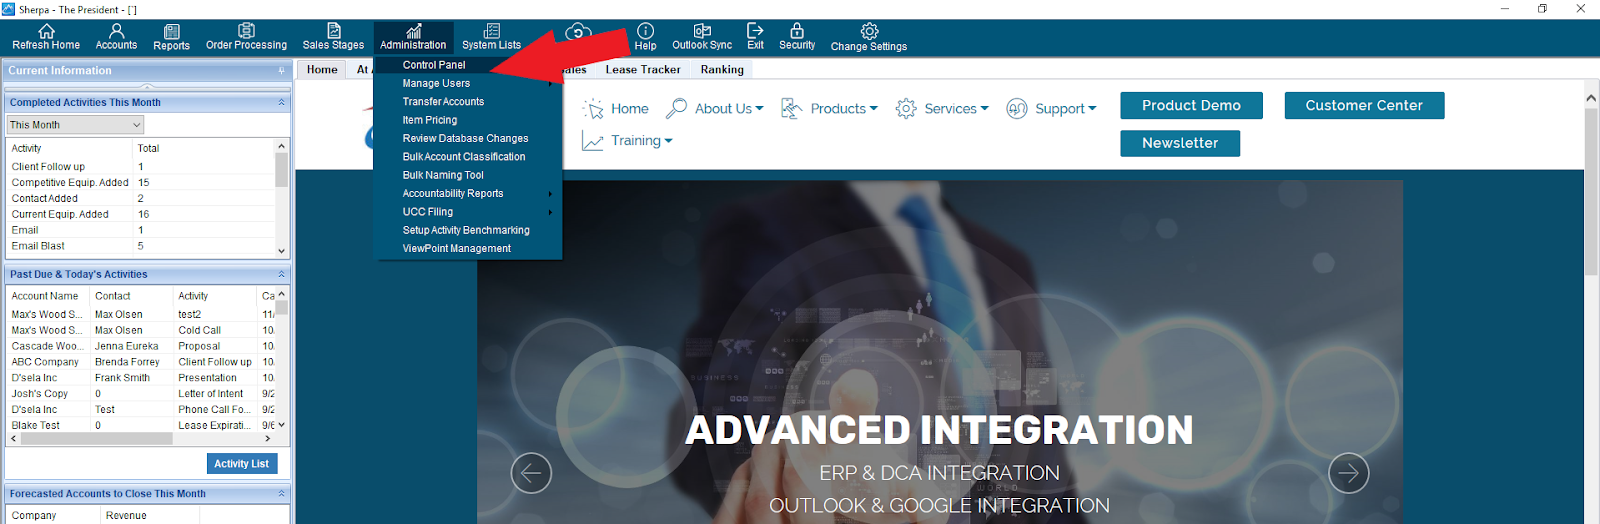Sort by Contact column header
This screenshot has height=524, width=1600.
click(x=133, y=296)
